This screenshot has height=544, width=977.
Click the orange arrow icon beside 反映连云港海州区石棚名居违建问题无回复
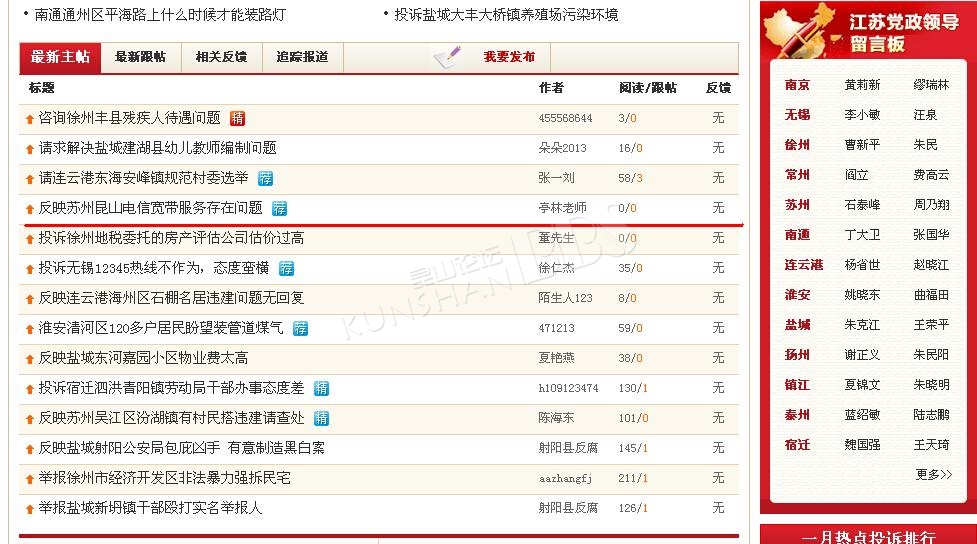tap(29, 299)
